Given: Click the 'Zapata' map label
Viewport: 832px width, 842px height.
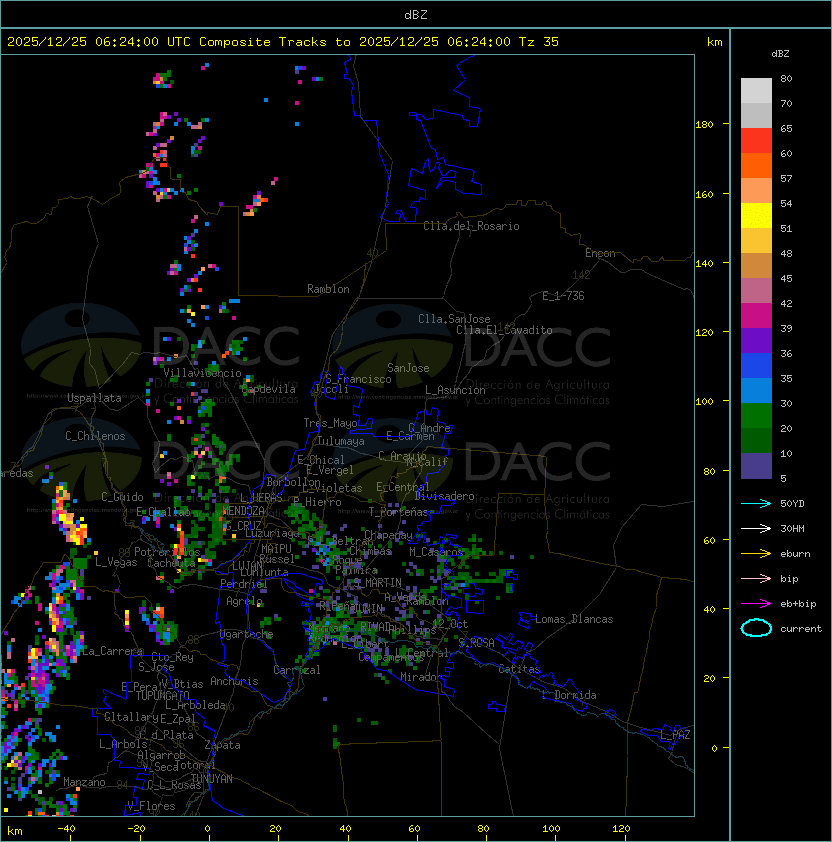Looking at the screenshot, I should coord(222,745).
